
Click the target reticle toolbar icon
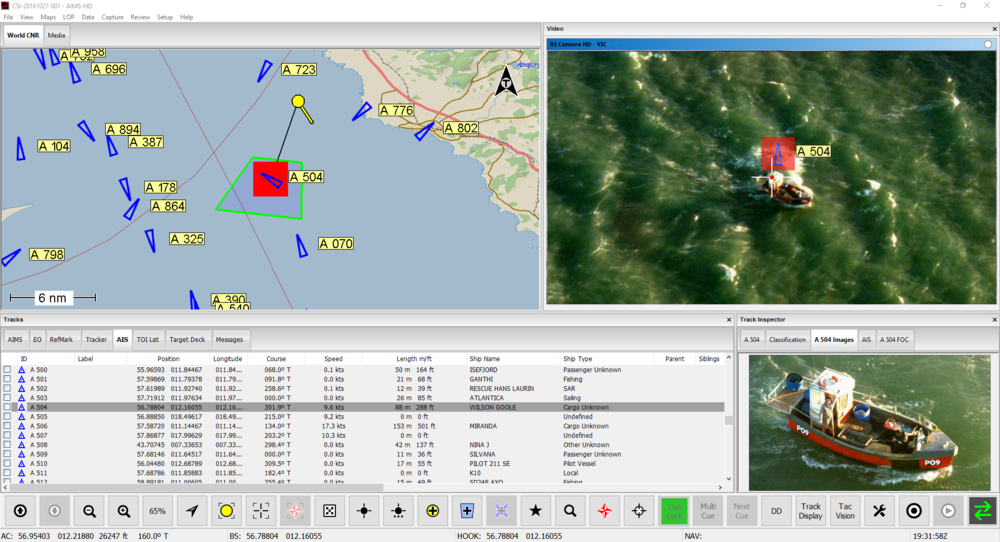tap(639, 511)
